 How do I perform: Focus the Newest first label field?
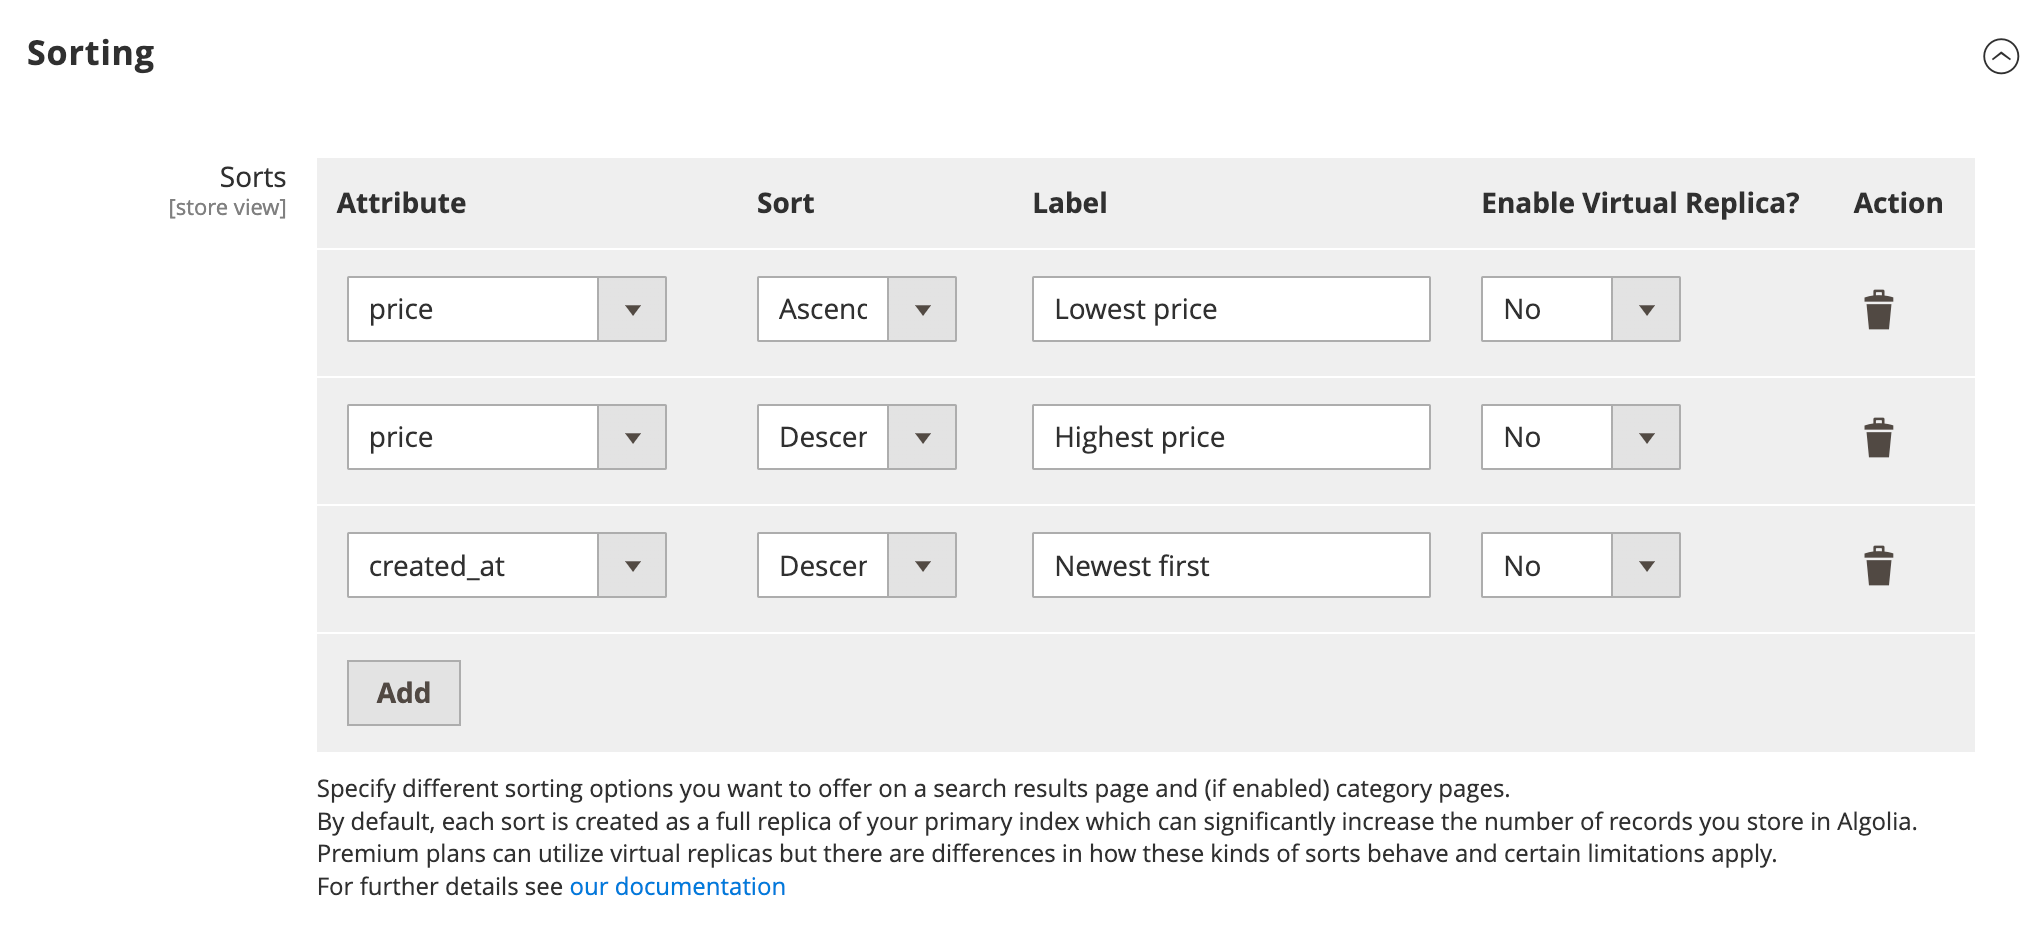click(1230, 565)
